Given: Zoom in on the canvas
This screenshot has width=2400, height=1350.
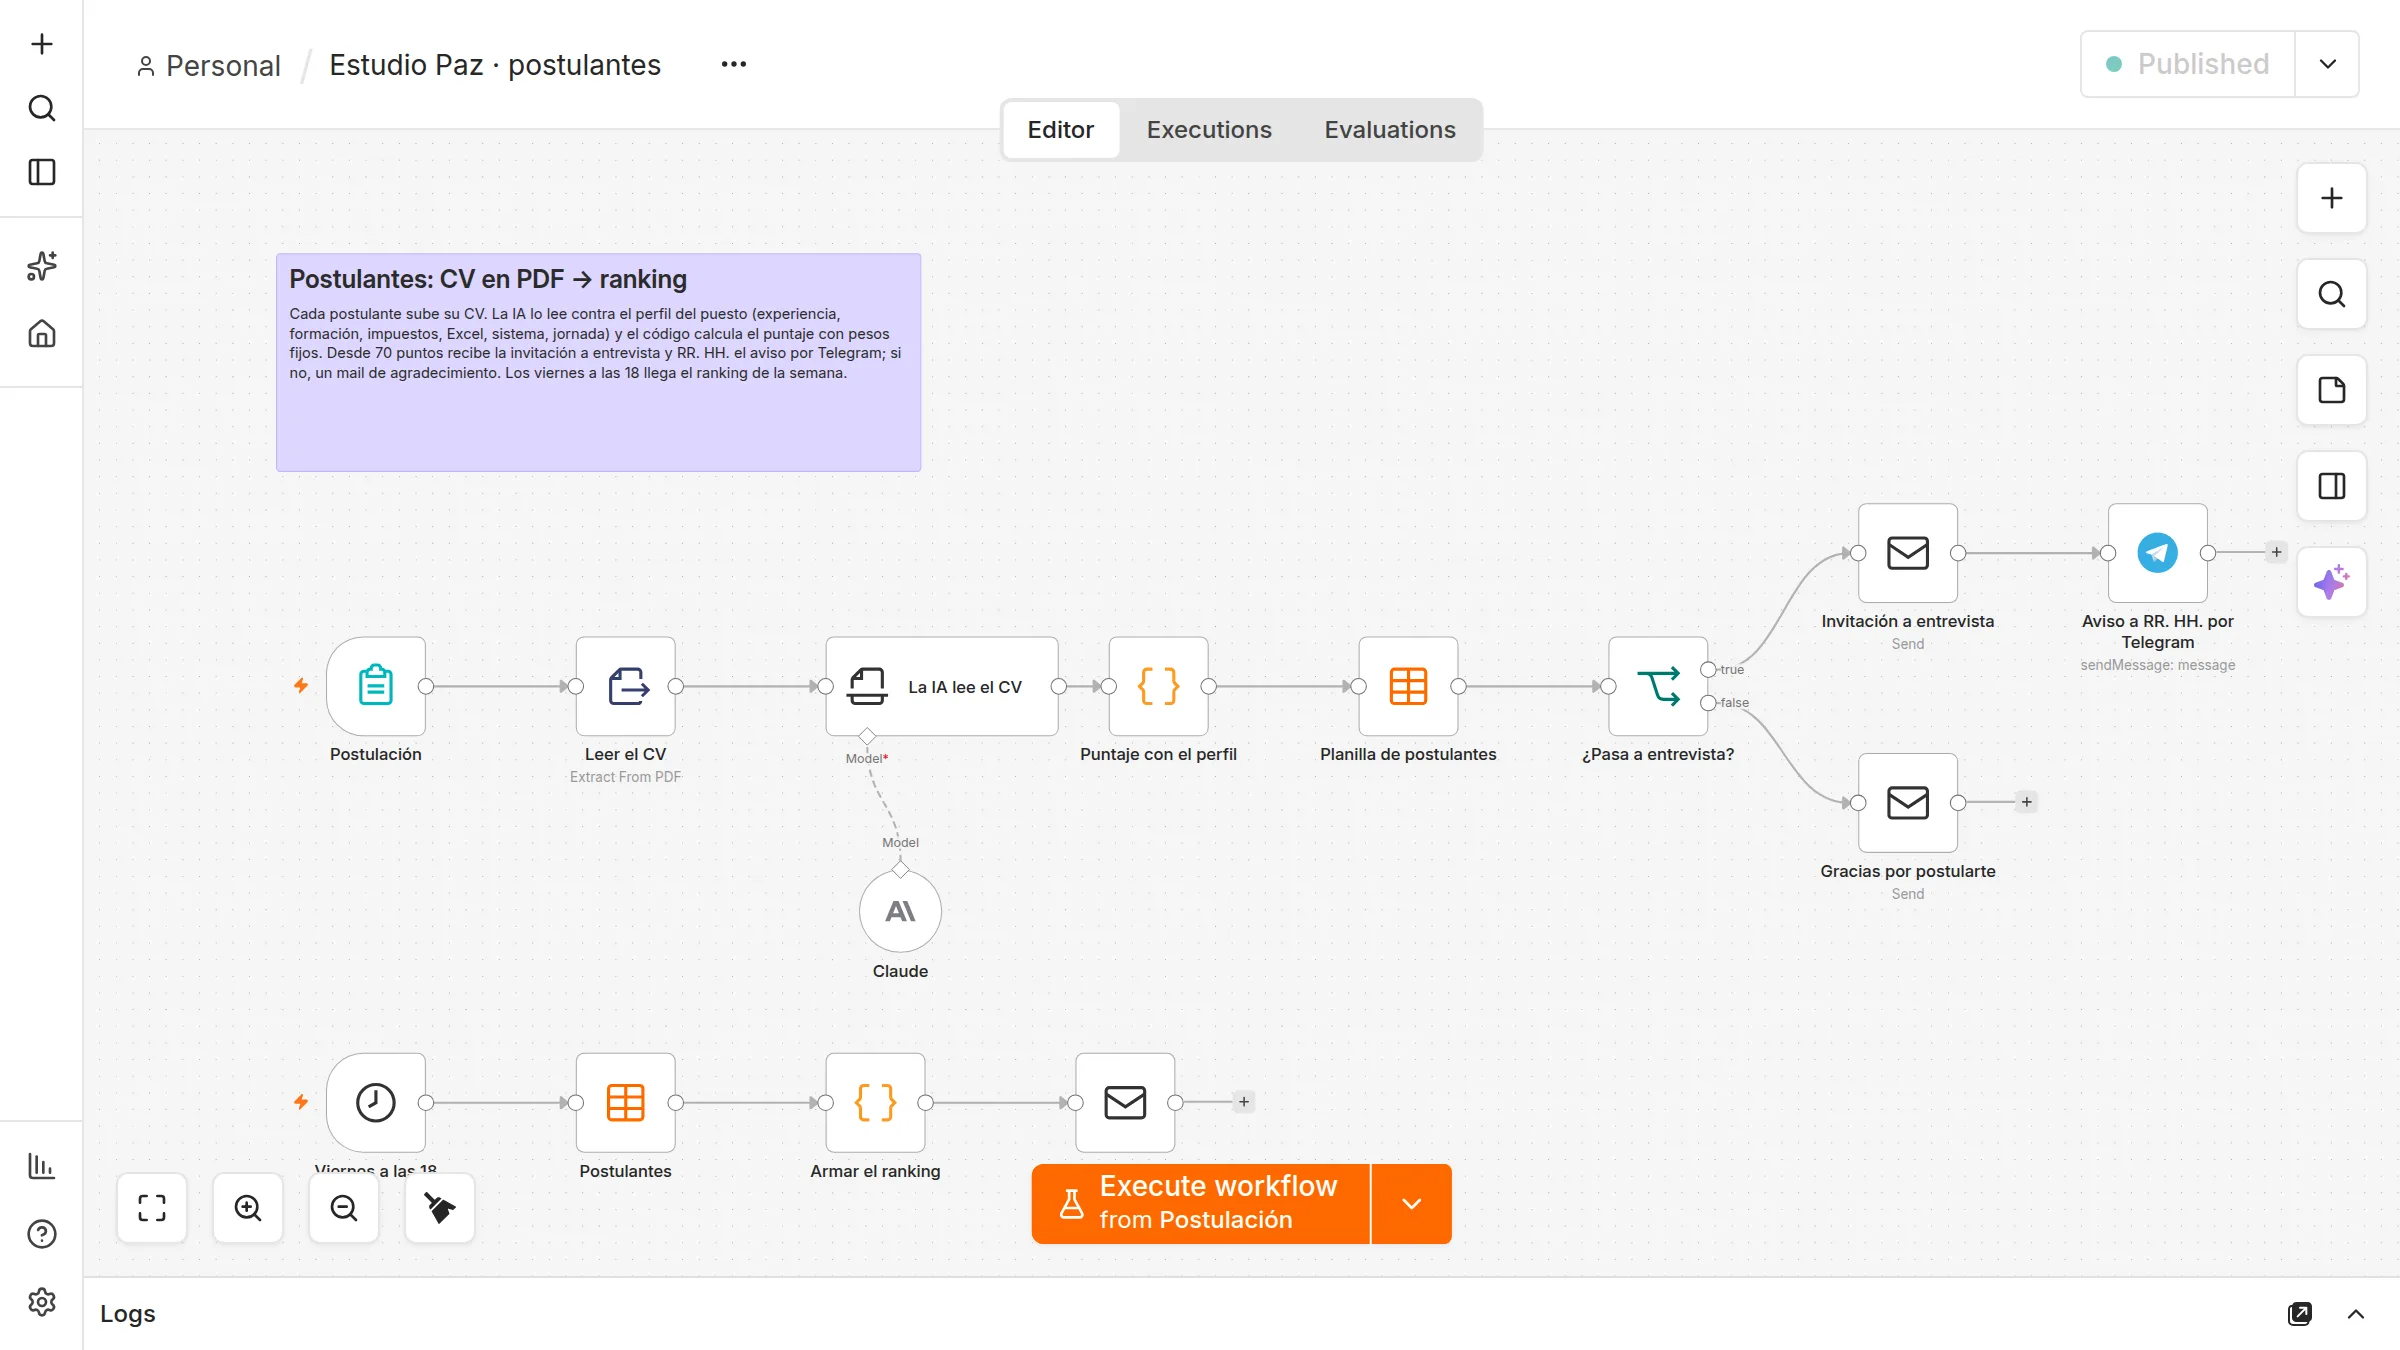Looking at the screenshot, I should [x=248, y=1208].
